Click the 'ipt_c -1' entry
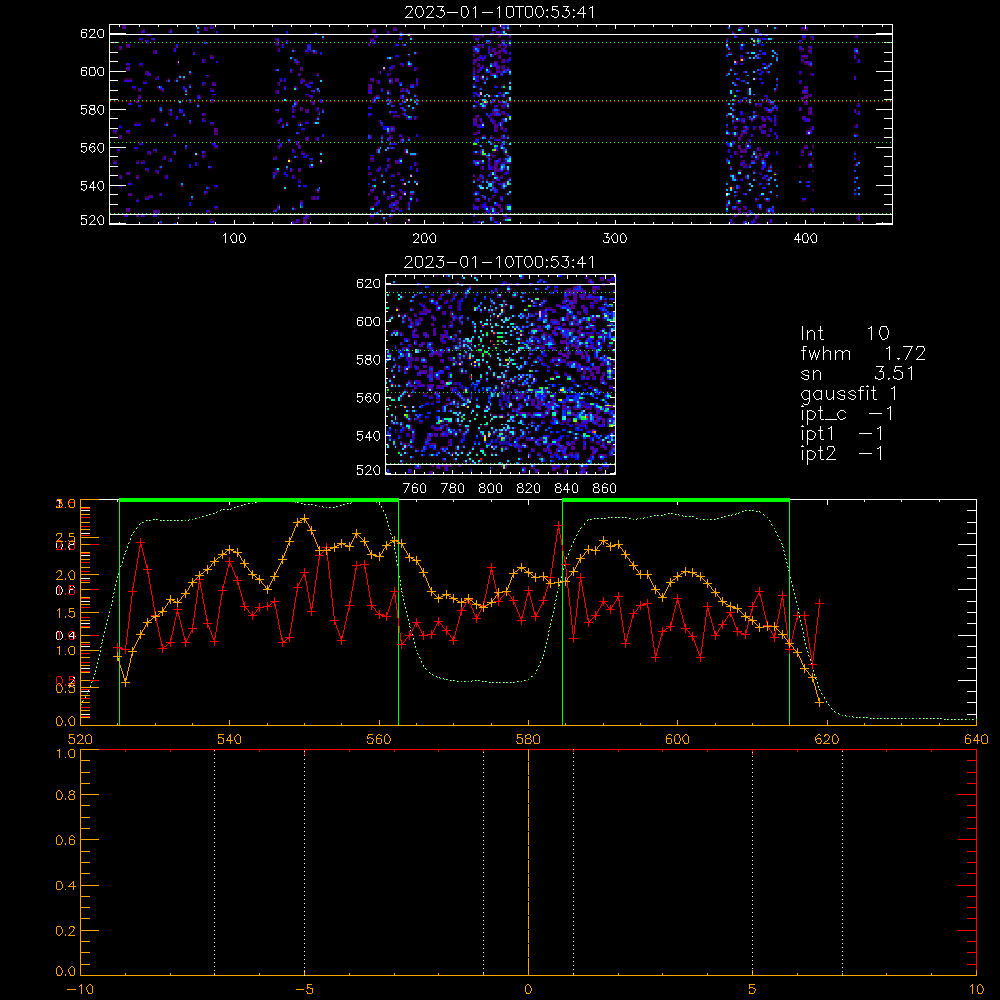1000x1000 pixels. [x=847, y=414]
